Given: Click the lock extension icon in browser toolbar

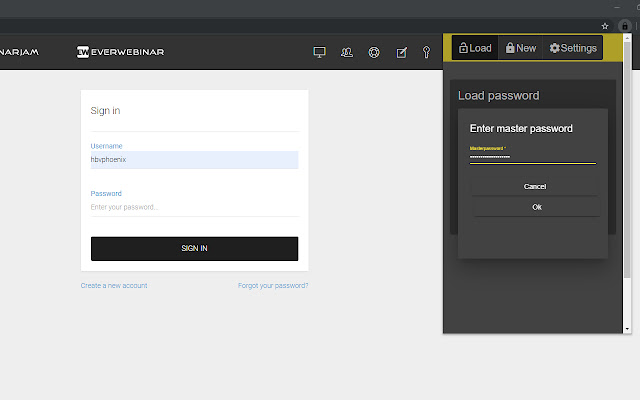Looking at the screenshot, I should point(625,25).
